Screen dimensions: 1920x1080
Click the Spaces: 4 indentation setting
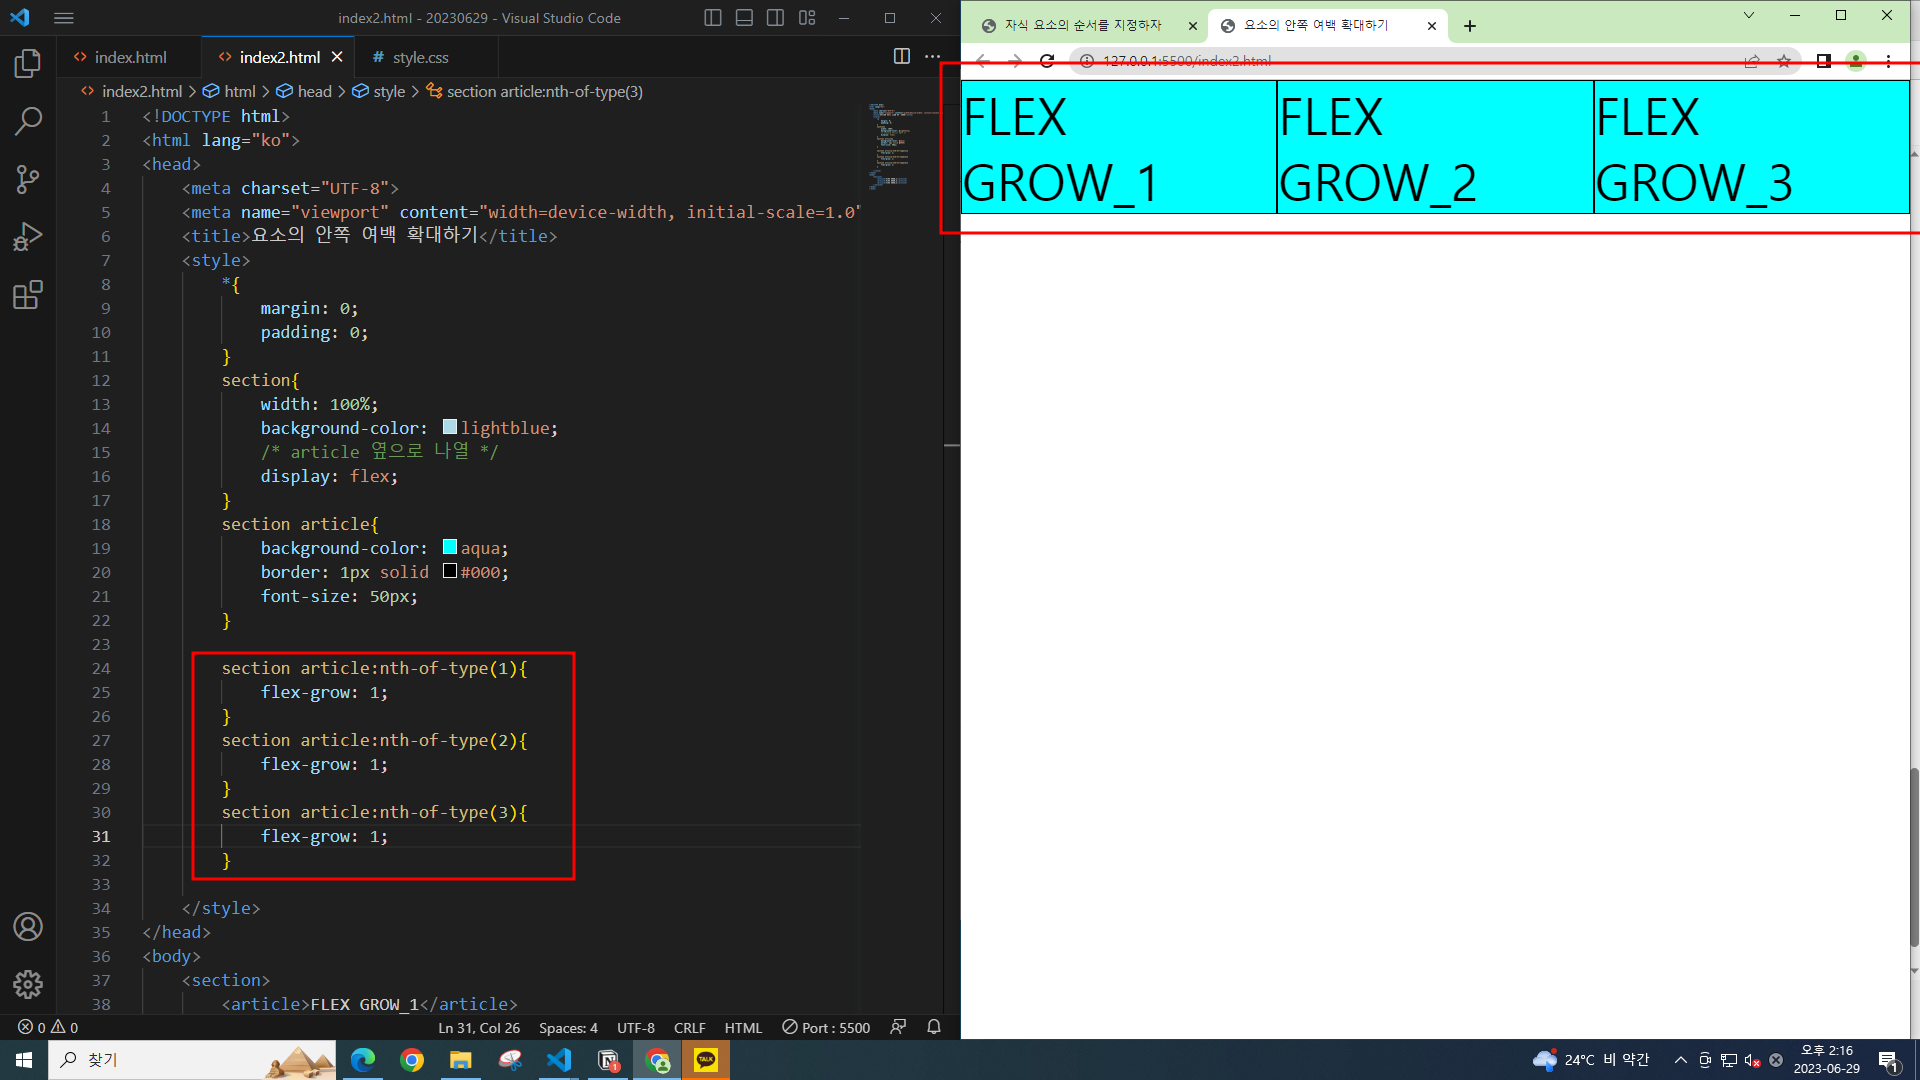[568, 1027]
